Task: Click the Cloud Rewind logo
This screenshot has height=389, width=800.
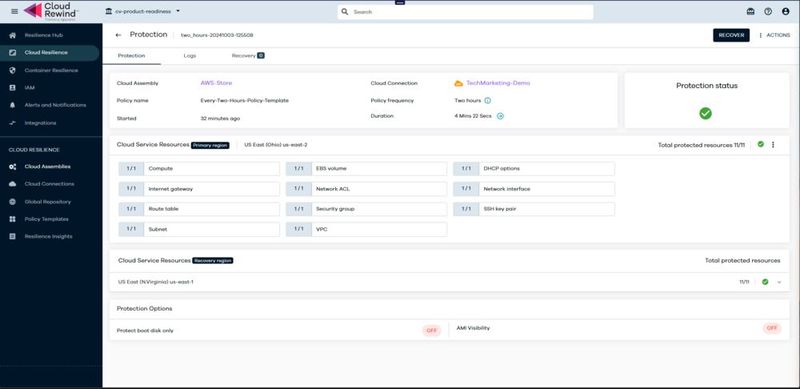Action: [51, 11]
